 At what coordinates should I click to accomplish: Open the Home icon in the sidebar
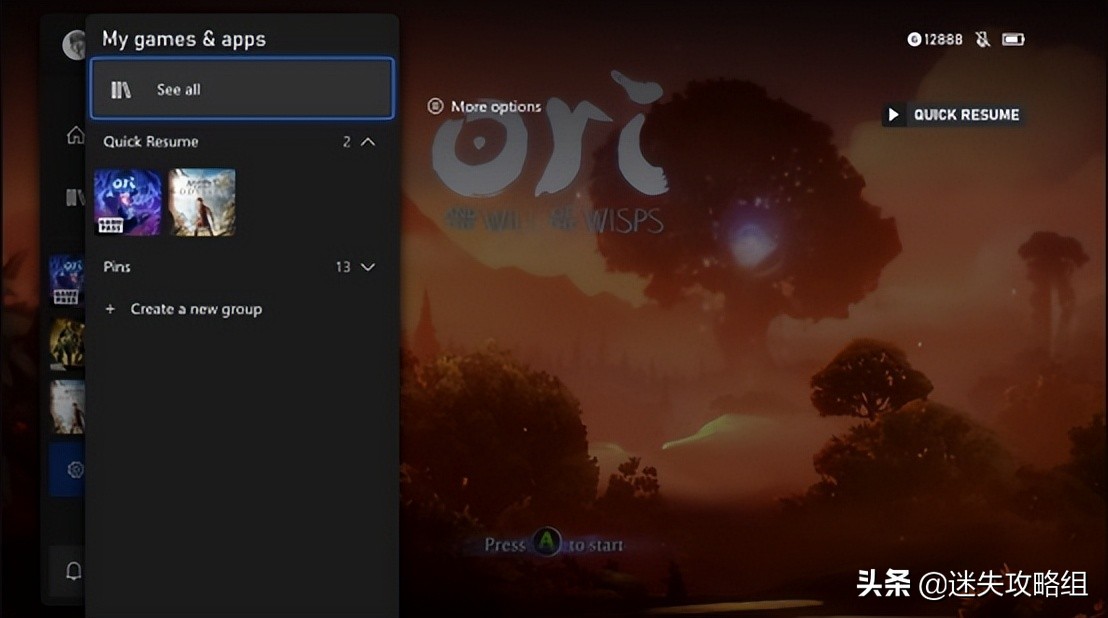click(x=75, y=135)
